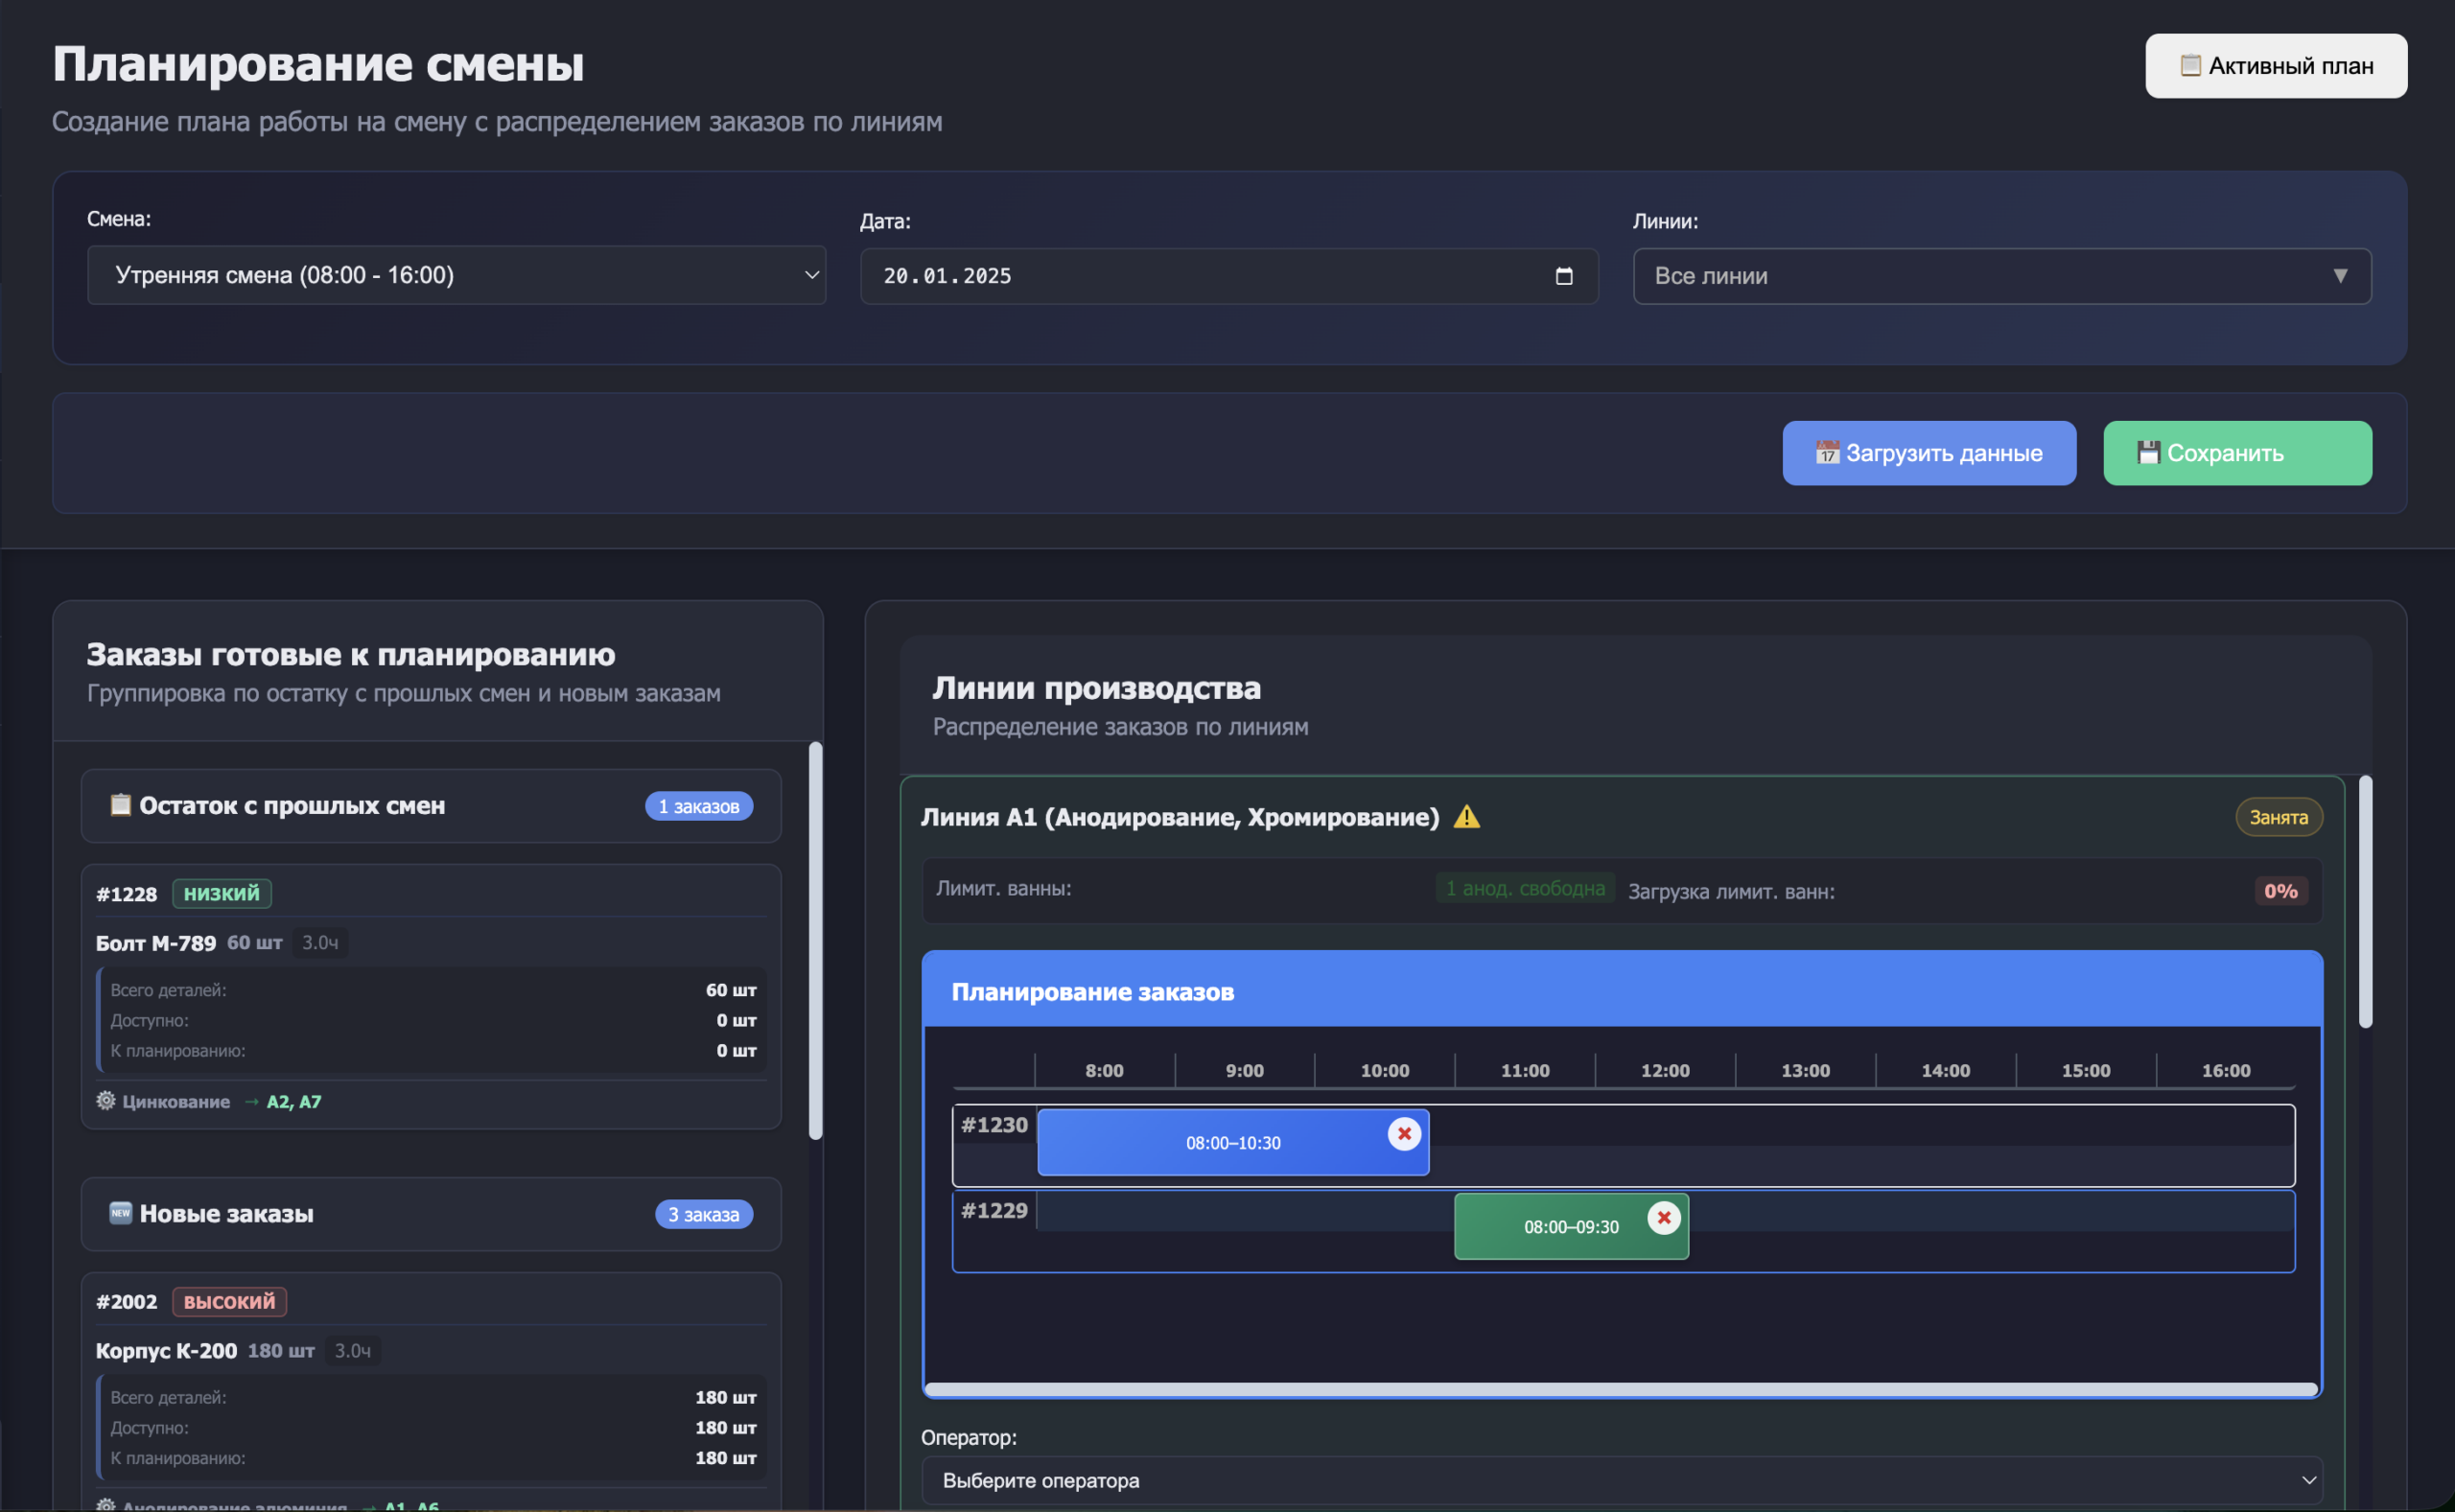Viewport: 2455px width, 1512px height.
Task: Open the date picker calendar icon
Action: coord(1564,276)
